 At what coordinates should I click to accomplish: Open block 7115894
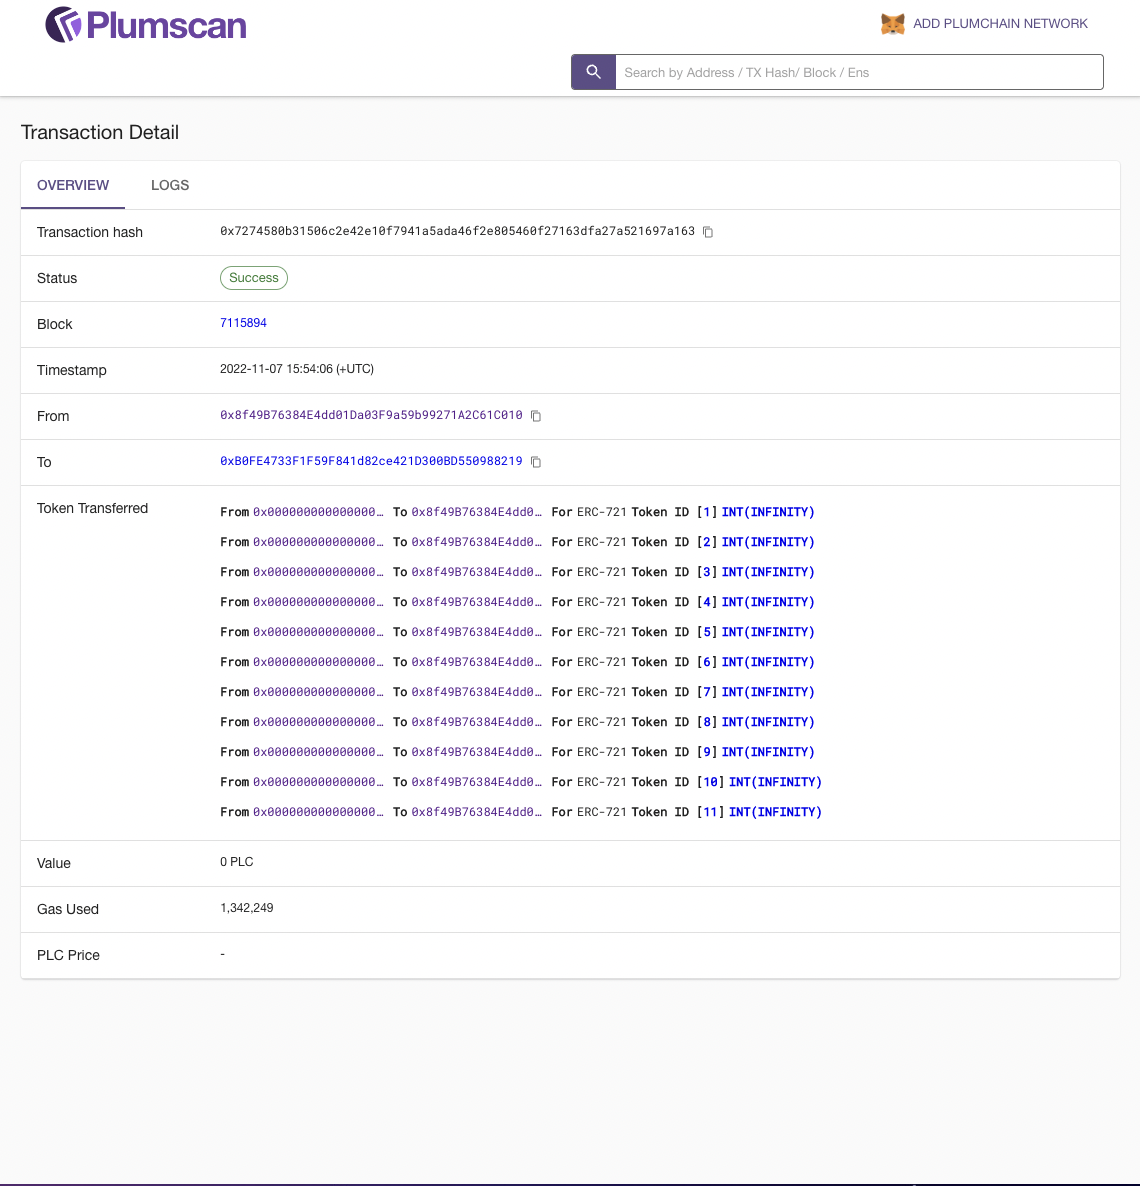(243, 323)
